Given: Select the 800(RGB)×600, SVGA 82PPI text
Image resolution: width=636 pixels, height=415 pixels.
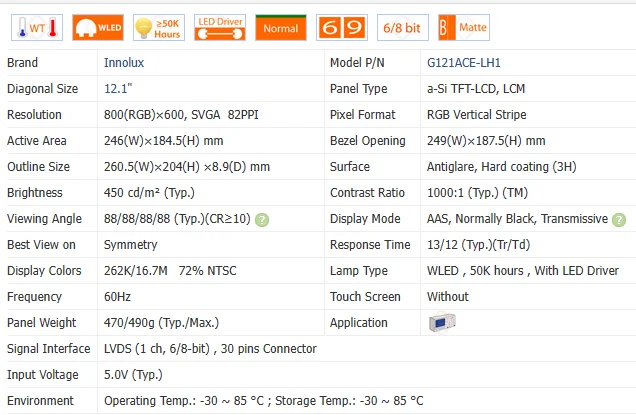Looking at the screenshot, I should point(181,115).
